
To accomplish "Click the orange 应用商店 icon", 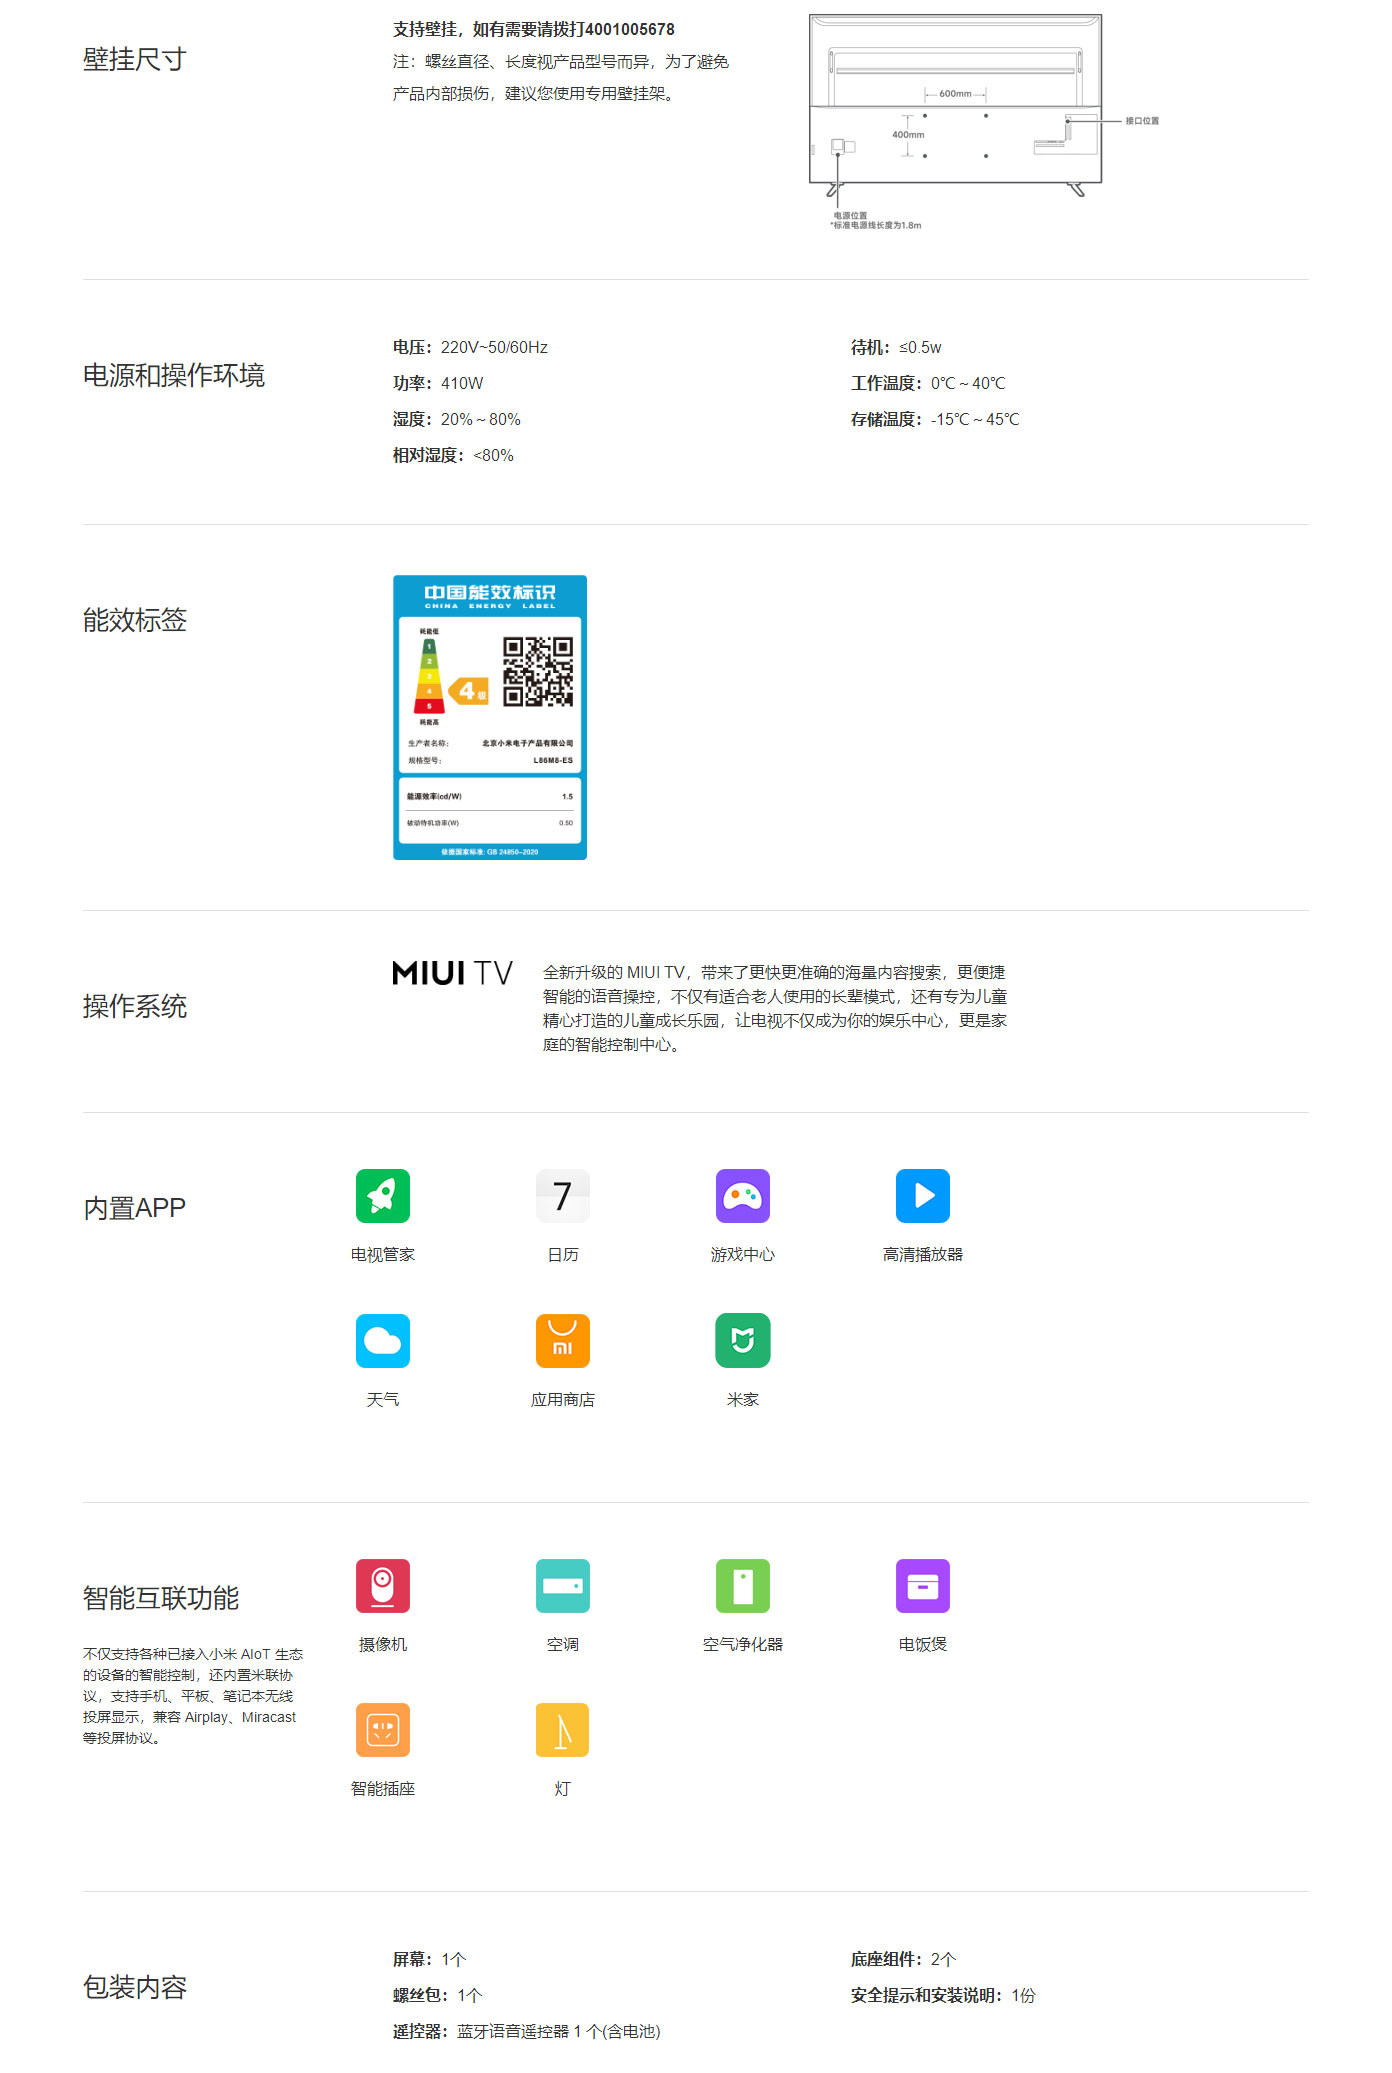I will pyautogui.click(x=562, y=1340).
